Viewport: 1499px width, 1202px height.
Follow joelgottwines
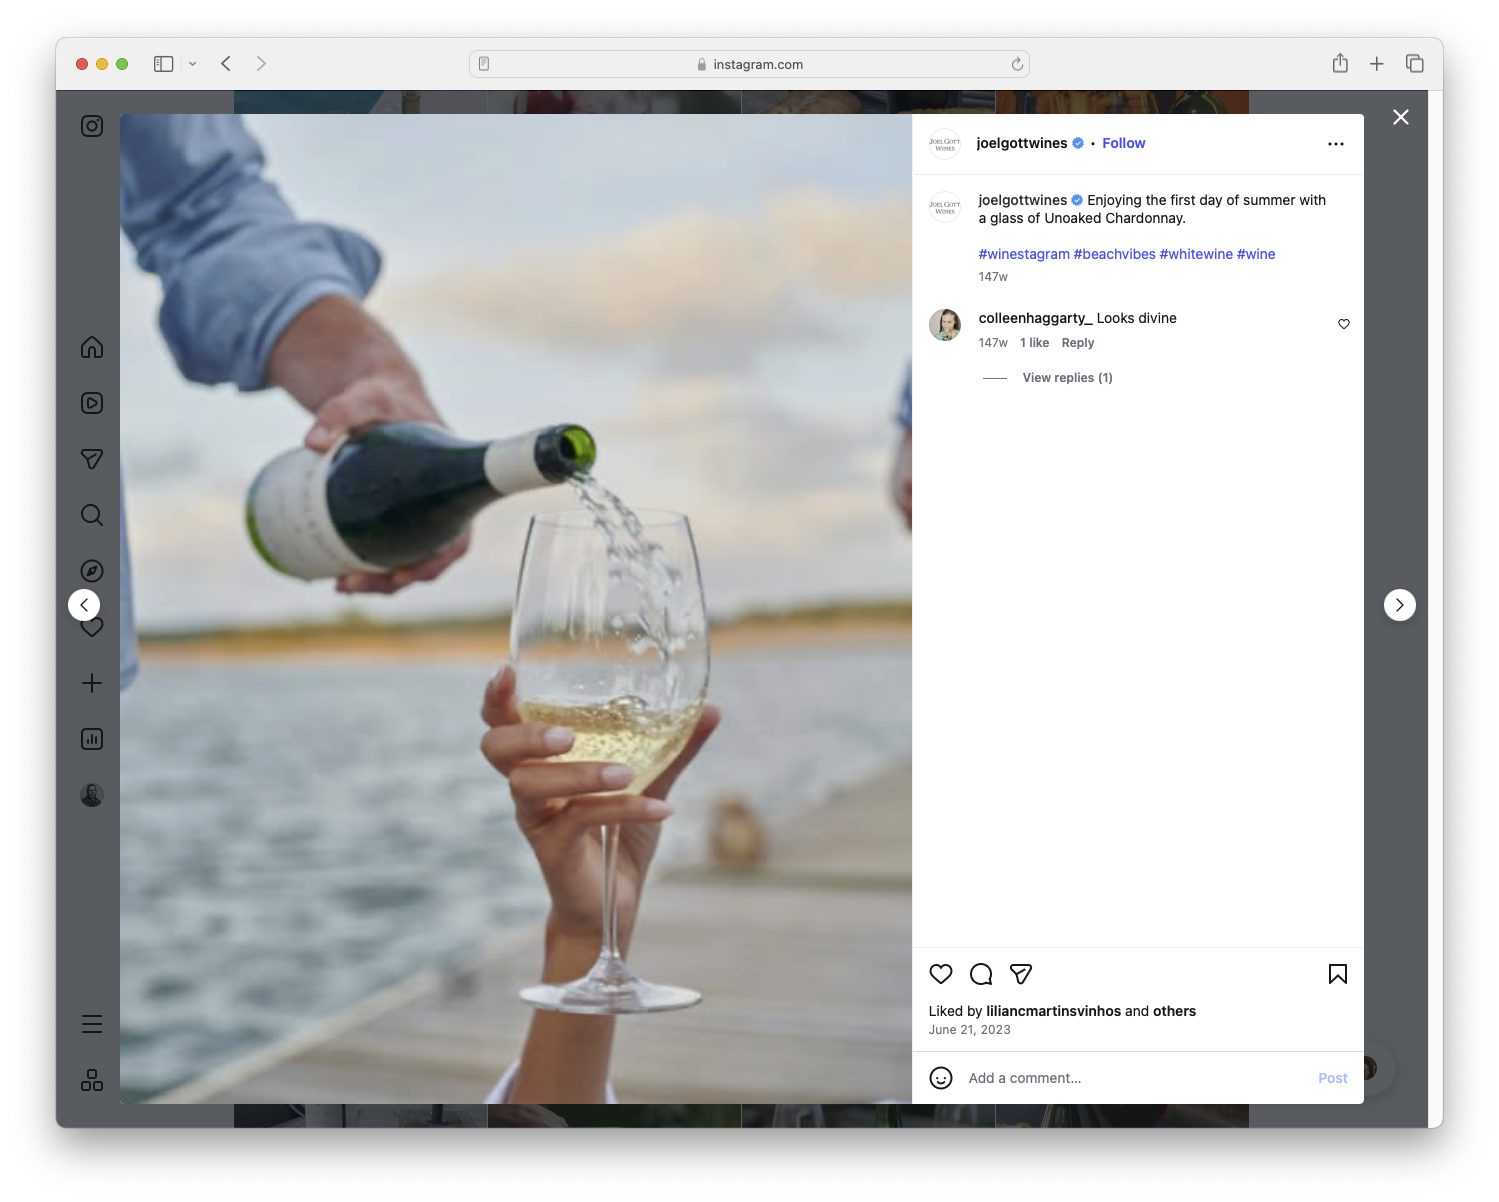click(1124, 143)
